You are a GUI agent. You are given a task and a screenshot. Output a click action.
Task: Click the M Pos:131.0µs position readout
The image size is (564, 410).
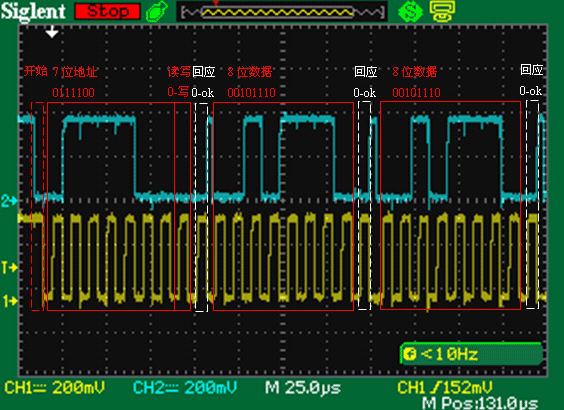(480, 402)
